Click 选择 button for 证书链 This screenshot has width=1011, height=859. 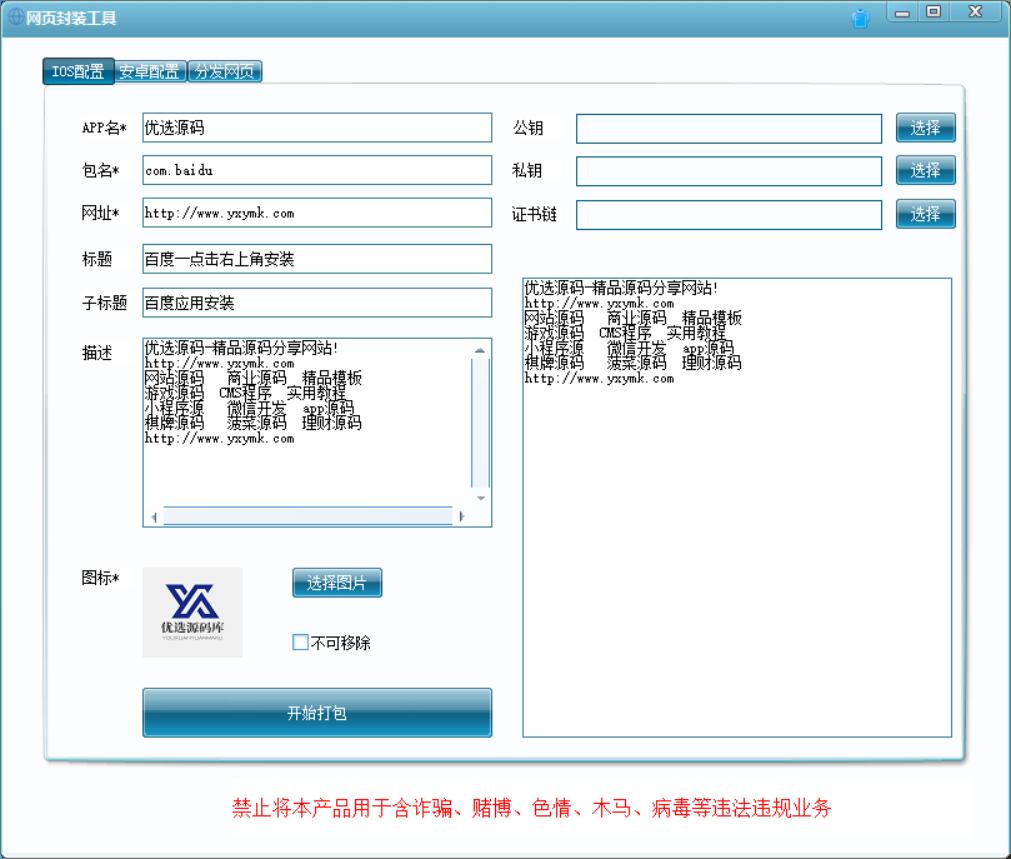point(925,213)
